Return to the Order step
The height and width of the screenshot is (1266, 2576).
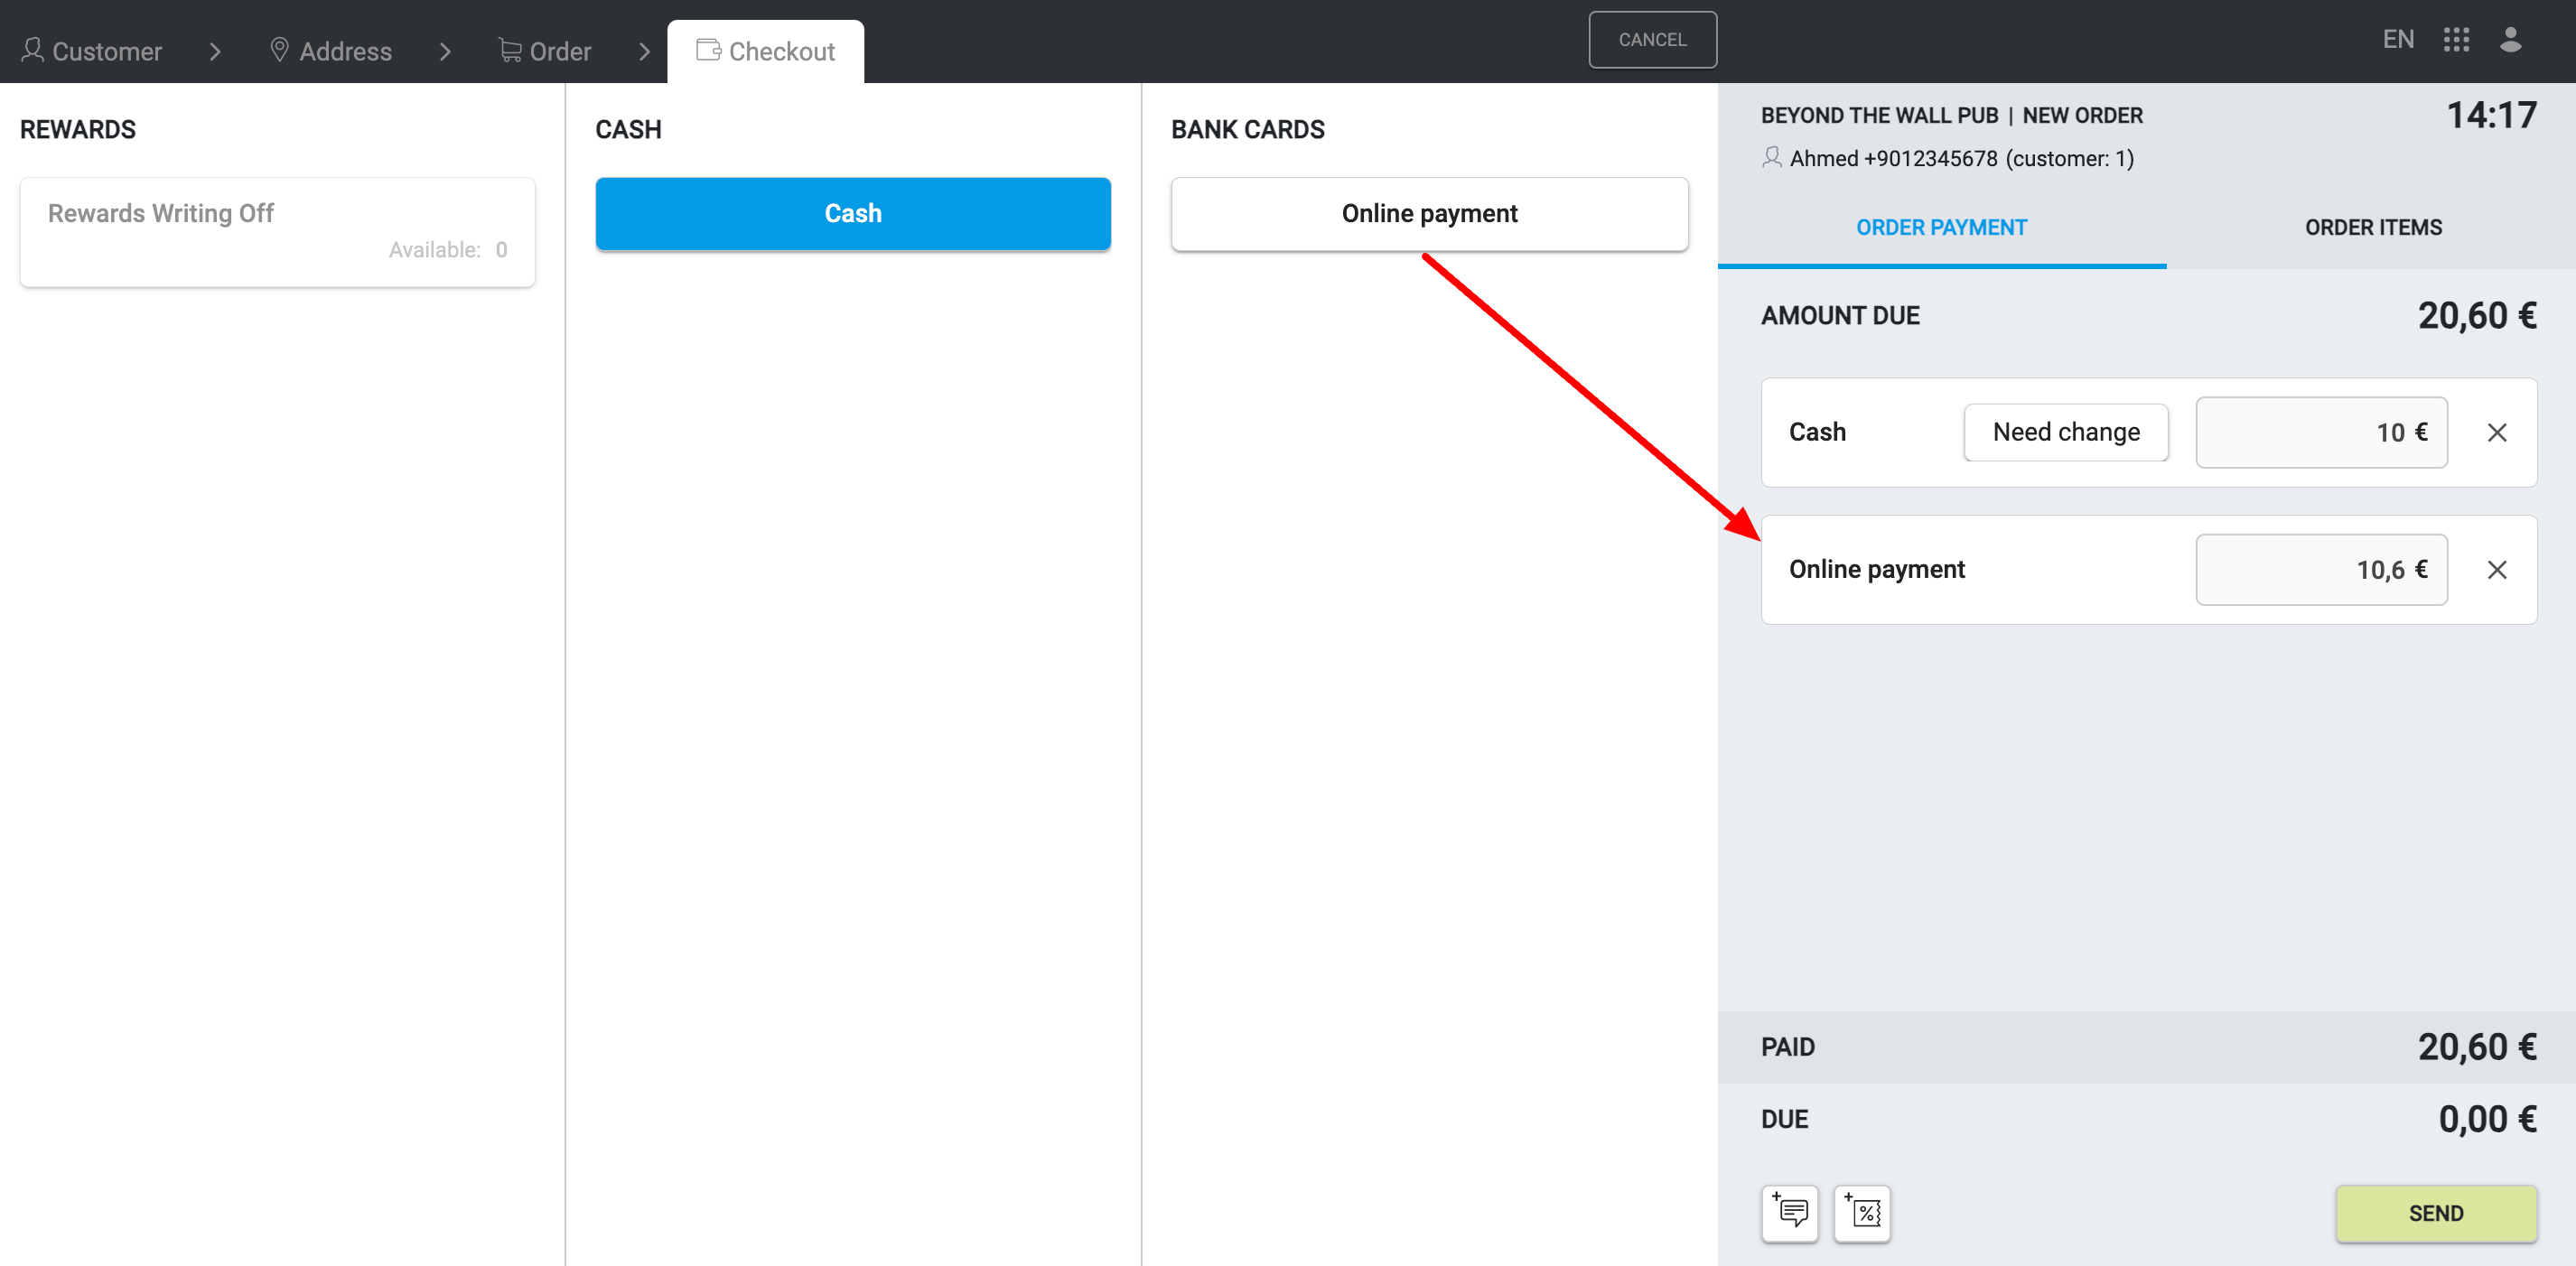pos(546,51)
